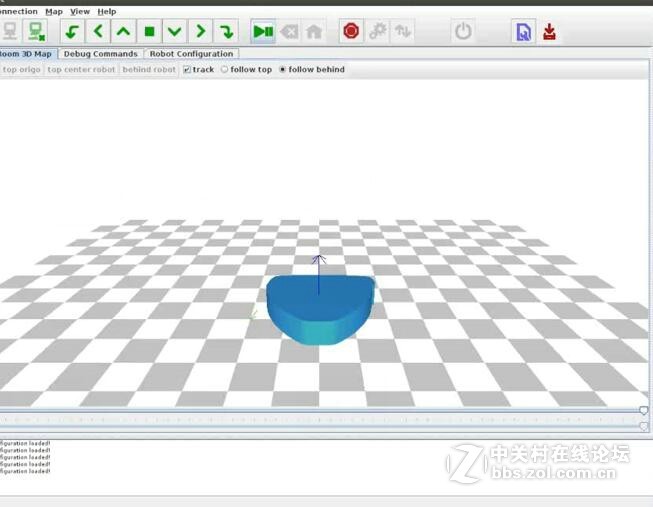Click the greyed backspace-delete icon
The image size is (653, 507).
[289, 31]
